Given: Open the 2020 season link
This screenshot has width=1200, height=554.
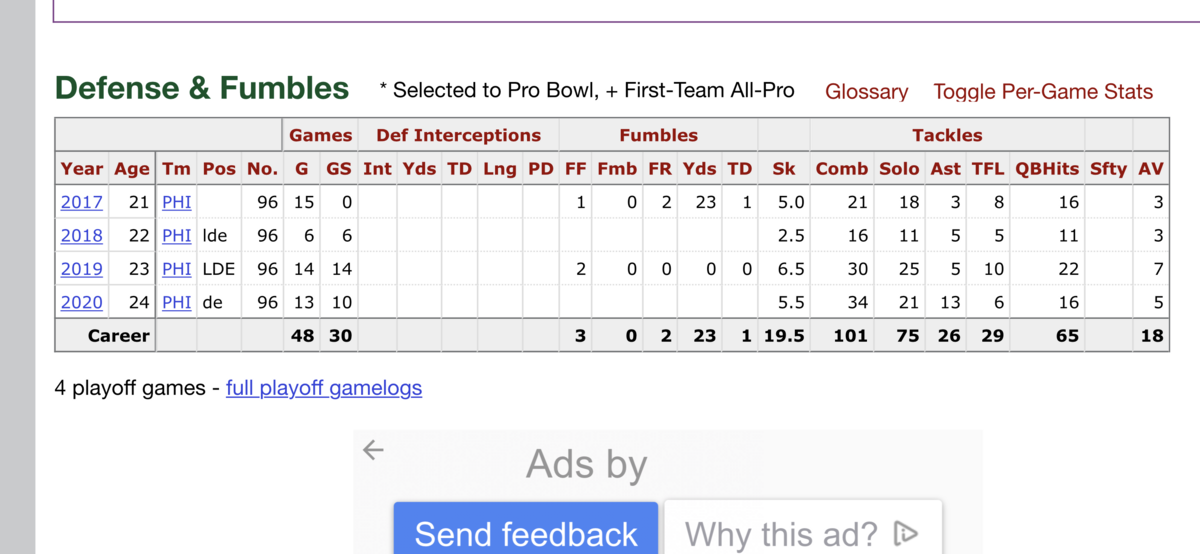Looking at the screenshot, I should 81,302.
